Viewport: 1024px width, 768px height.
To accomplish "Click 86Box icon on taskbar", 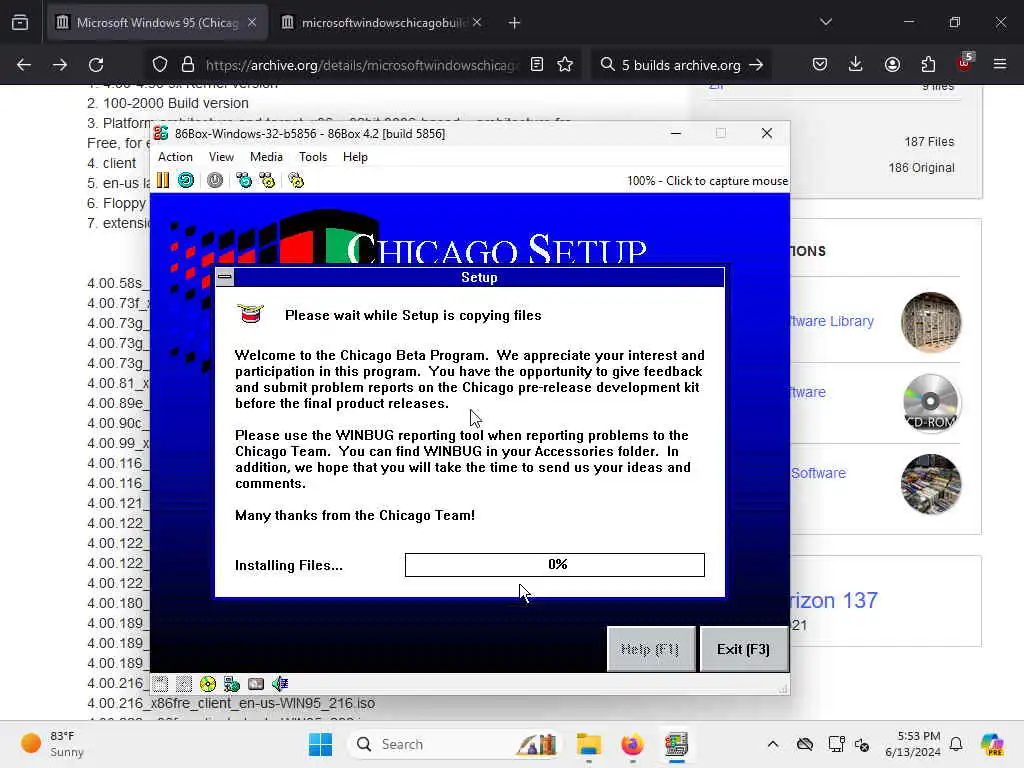I will (676, 744).
